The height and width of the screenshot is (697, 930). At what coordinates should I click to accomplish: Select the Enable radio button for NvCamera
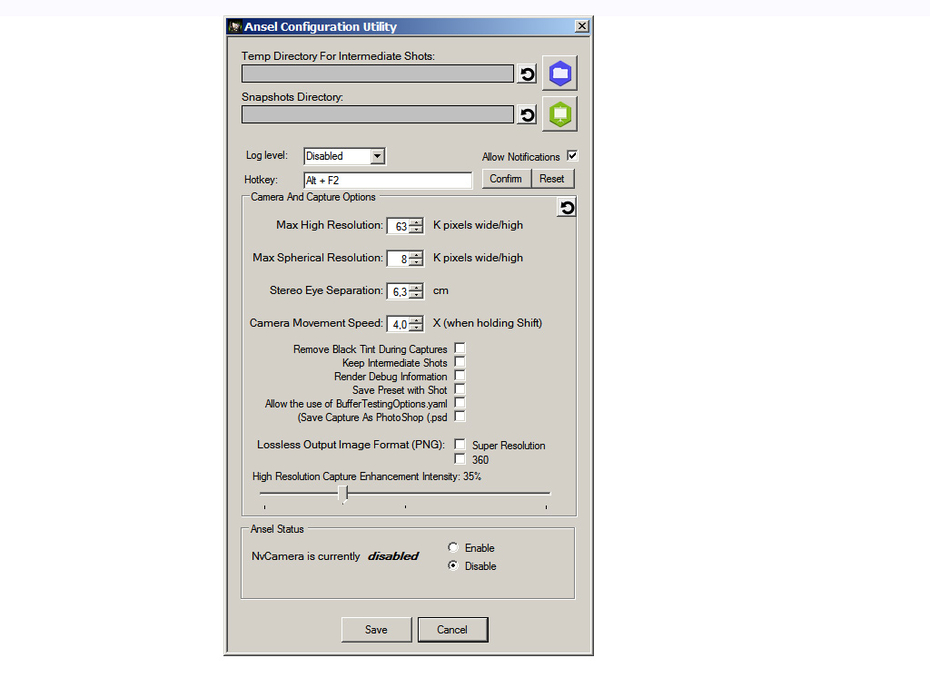coord(453,547)
